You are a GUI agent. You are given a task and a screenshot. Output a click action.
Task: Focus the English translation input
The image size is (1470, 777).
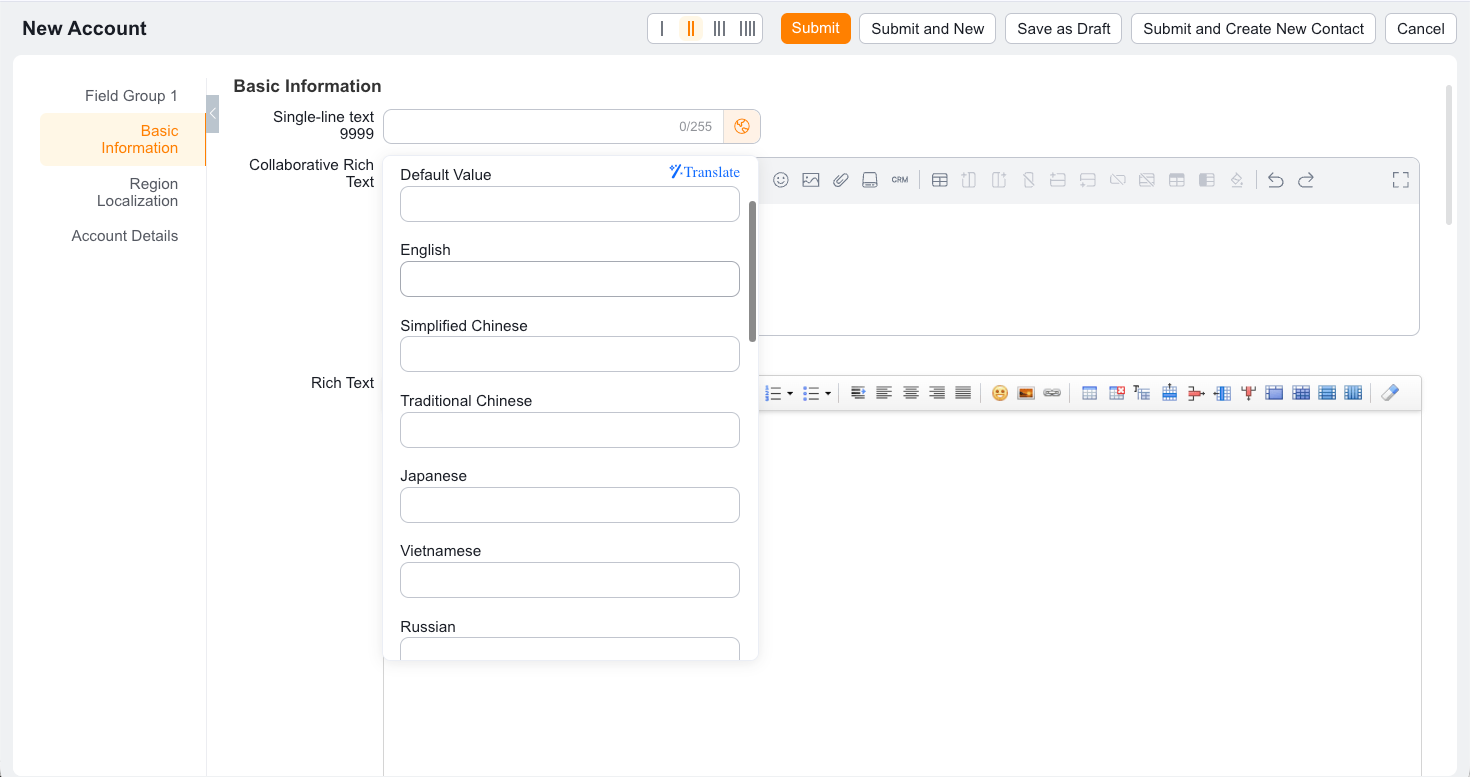pyautogui.click(x=570, y=279)
